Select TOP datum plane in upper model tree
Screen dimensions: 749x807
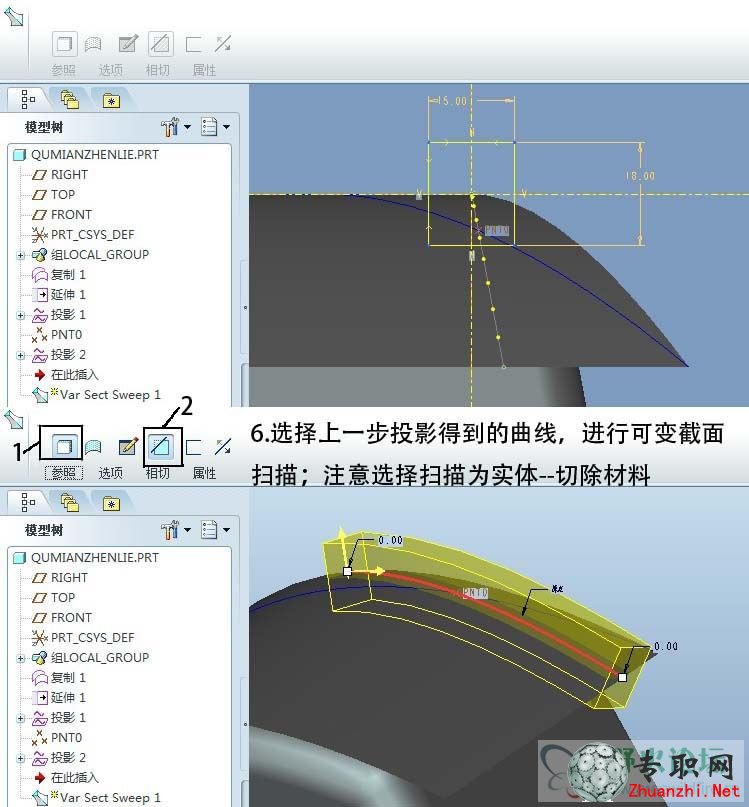tap(54, 195)
